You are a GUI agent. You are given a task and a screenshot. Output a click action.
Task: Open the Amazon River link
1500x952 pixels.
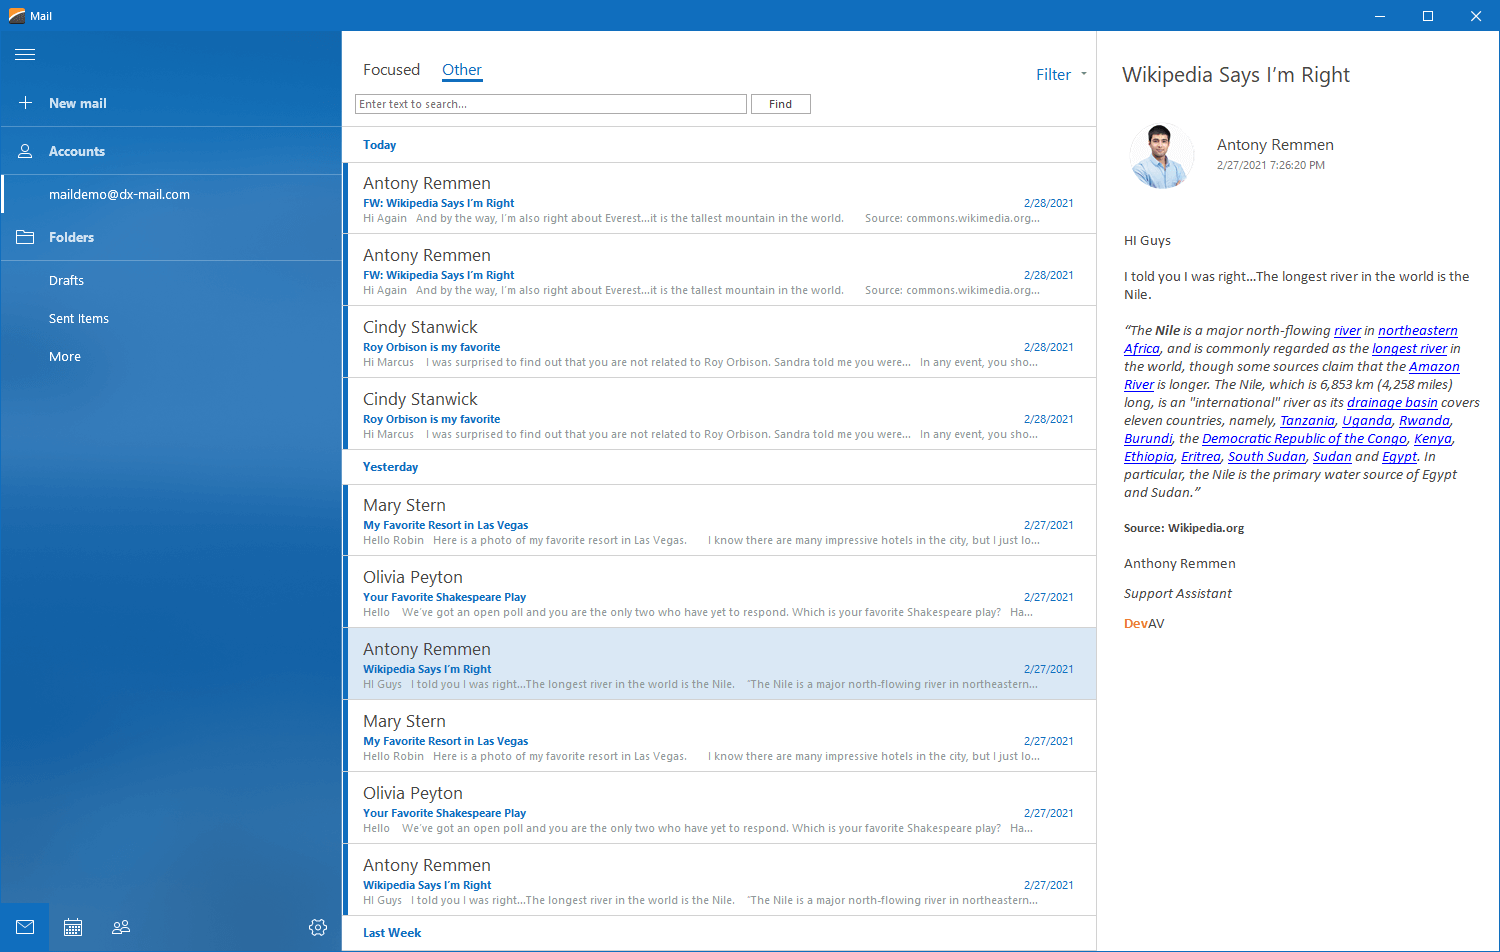point(1434,366)
